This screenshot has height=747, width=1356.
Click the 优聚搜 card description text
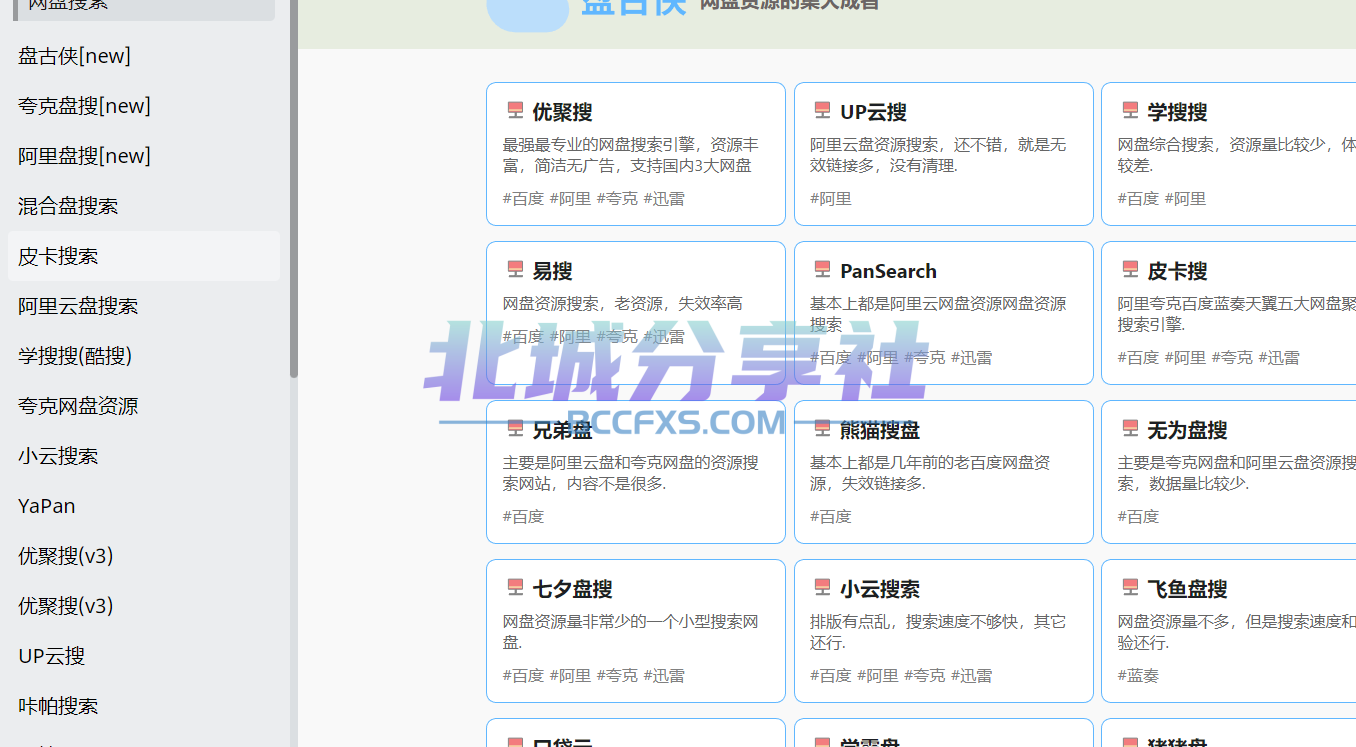click(631, 155)
